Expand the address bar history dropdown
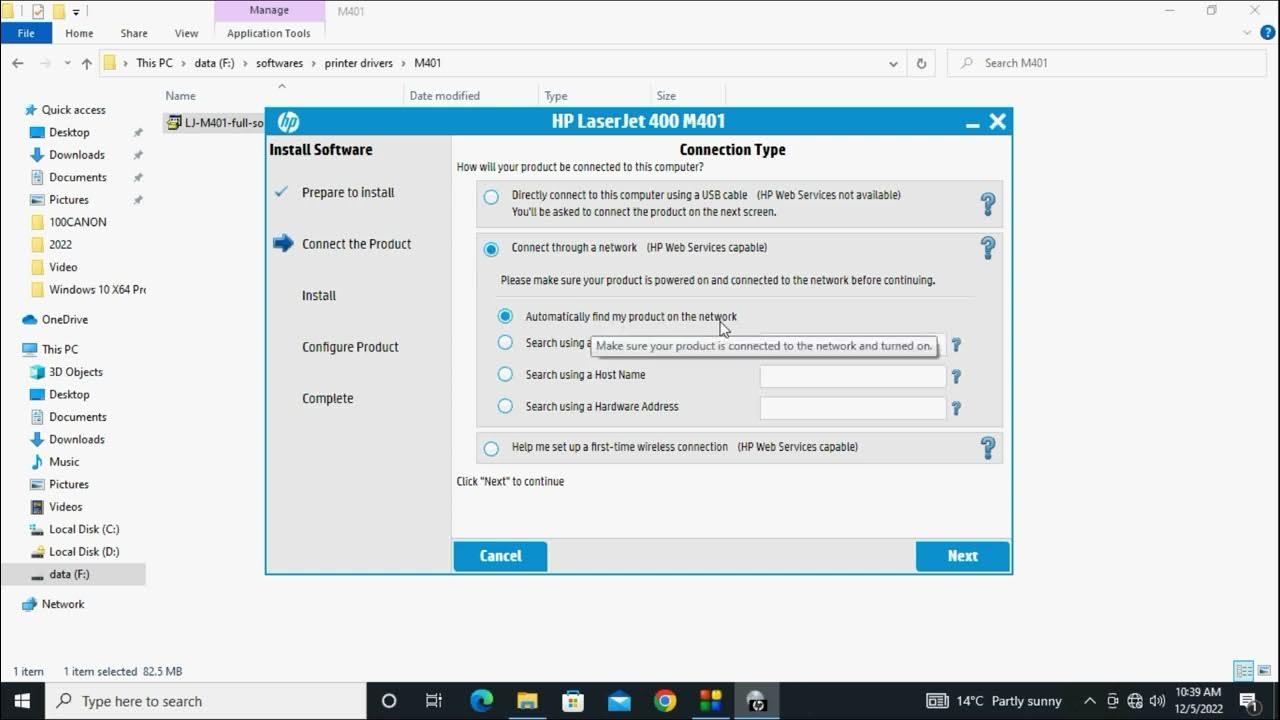The image size is (1280, 720). [x=893, y=63]
